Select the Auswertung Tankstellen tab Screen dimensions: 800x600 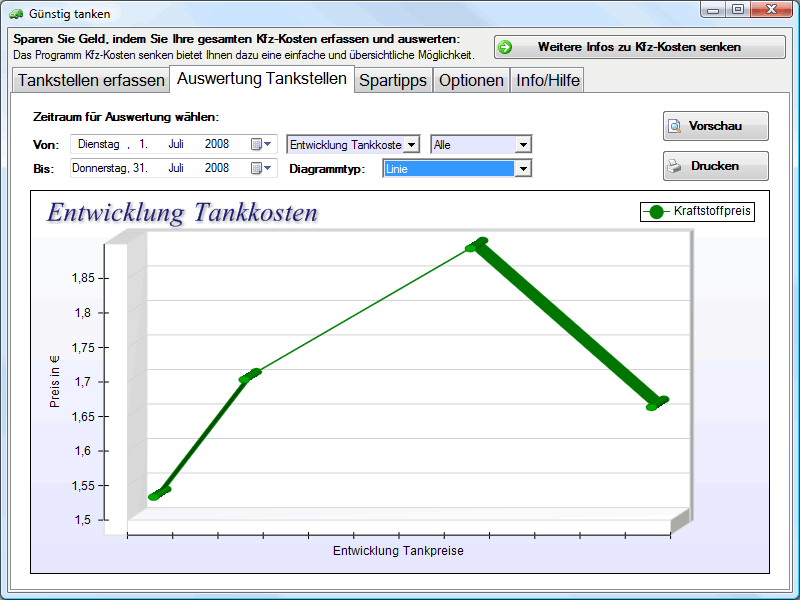coord(262,79)
